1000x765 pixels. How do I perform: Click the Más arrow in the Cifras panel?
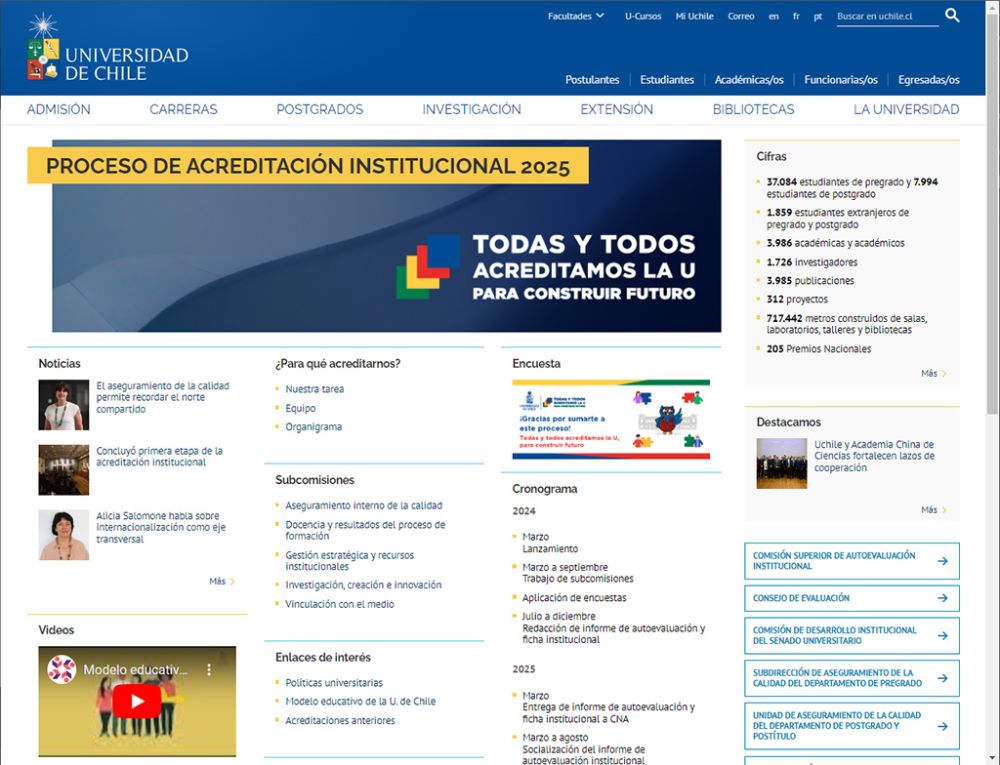[932, 372]
